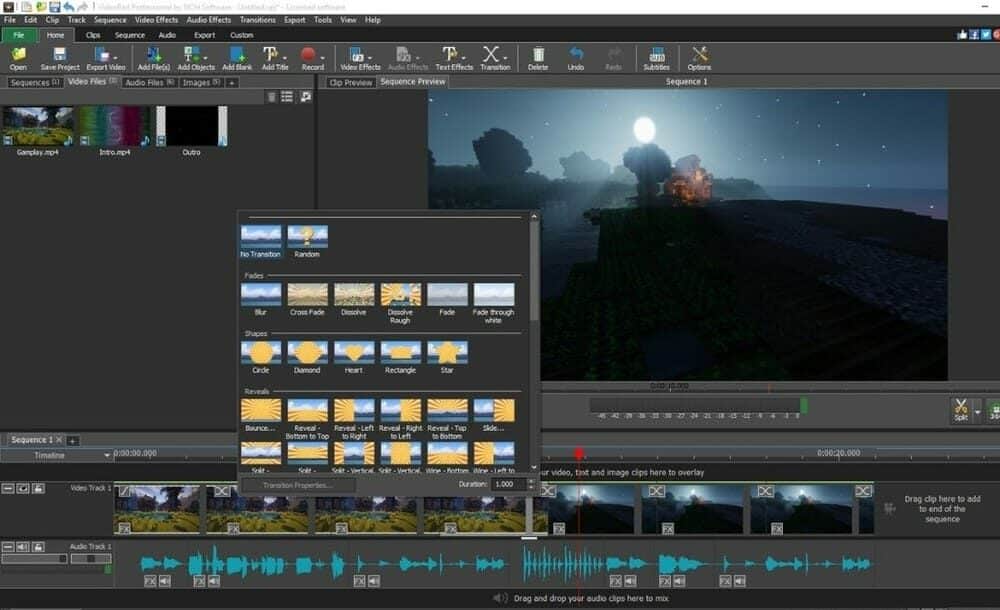Switch to the Clip Preview tab
The image size is (1000, 610).
[350, 82]
